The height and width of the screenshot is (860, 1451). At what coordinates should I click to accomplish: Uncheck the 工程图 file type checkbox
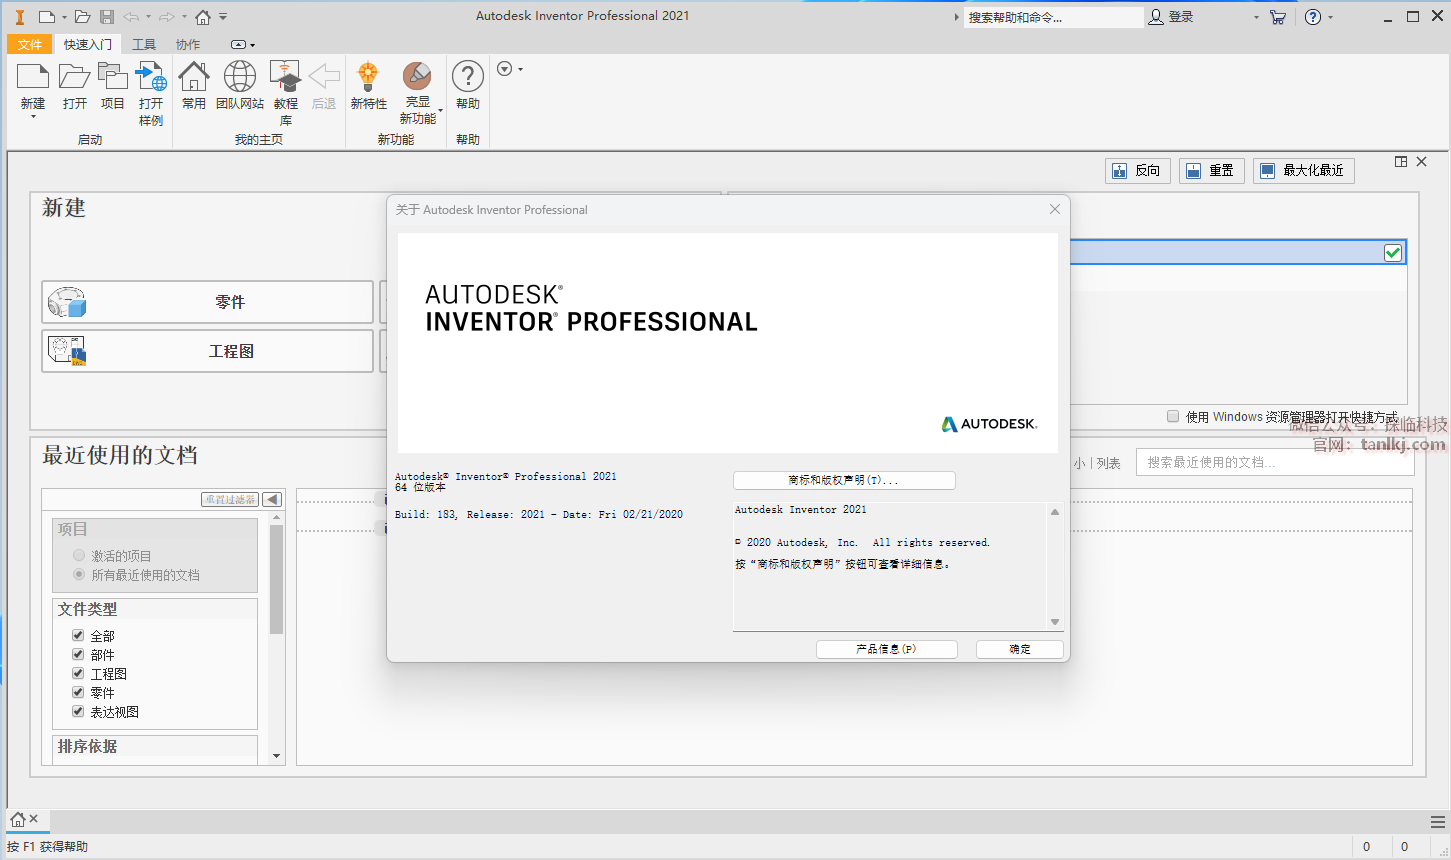click(78, 673)
